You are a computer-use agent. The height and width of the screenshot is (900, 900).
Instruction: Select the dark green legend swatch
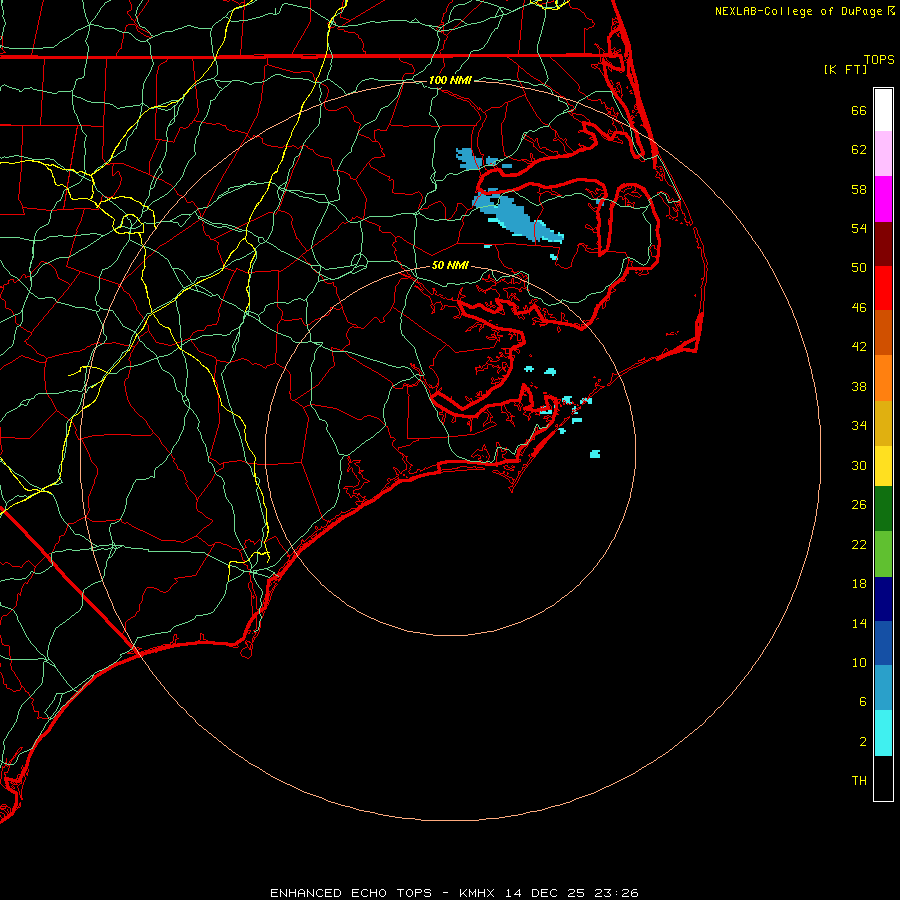click(883, 509)
